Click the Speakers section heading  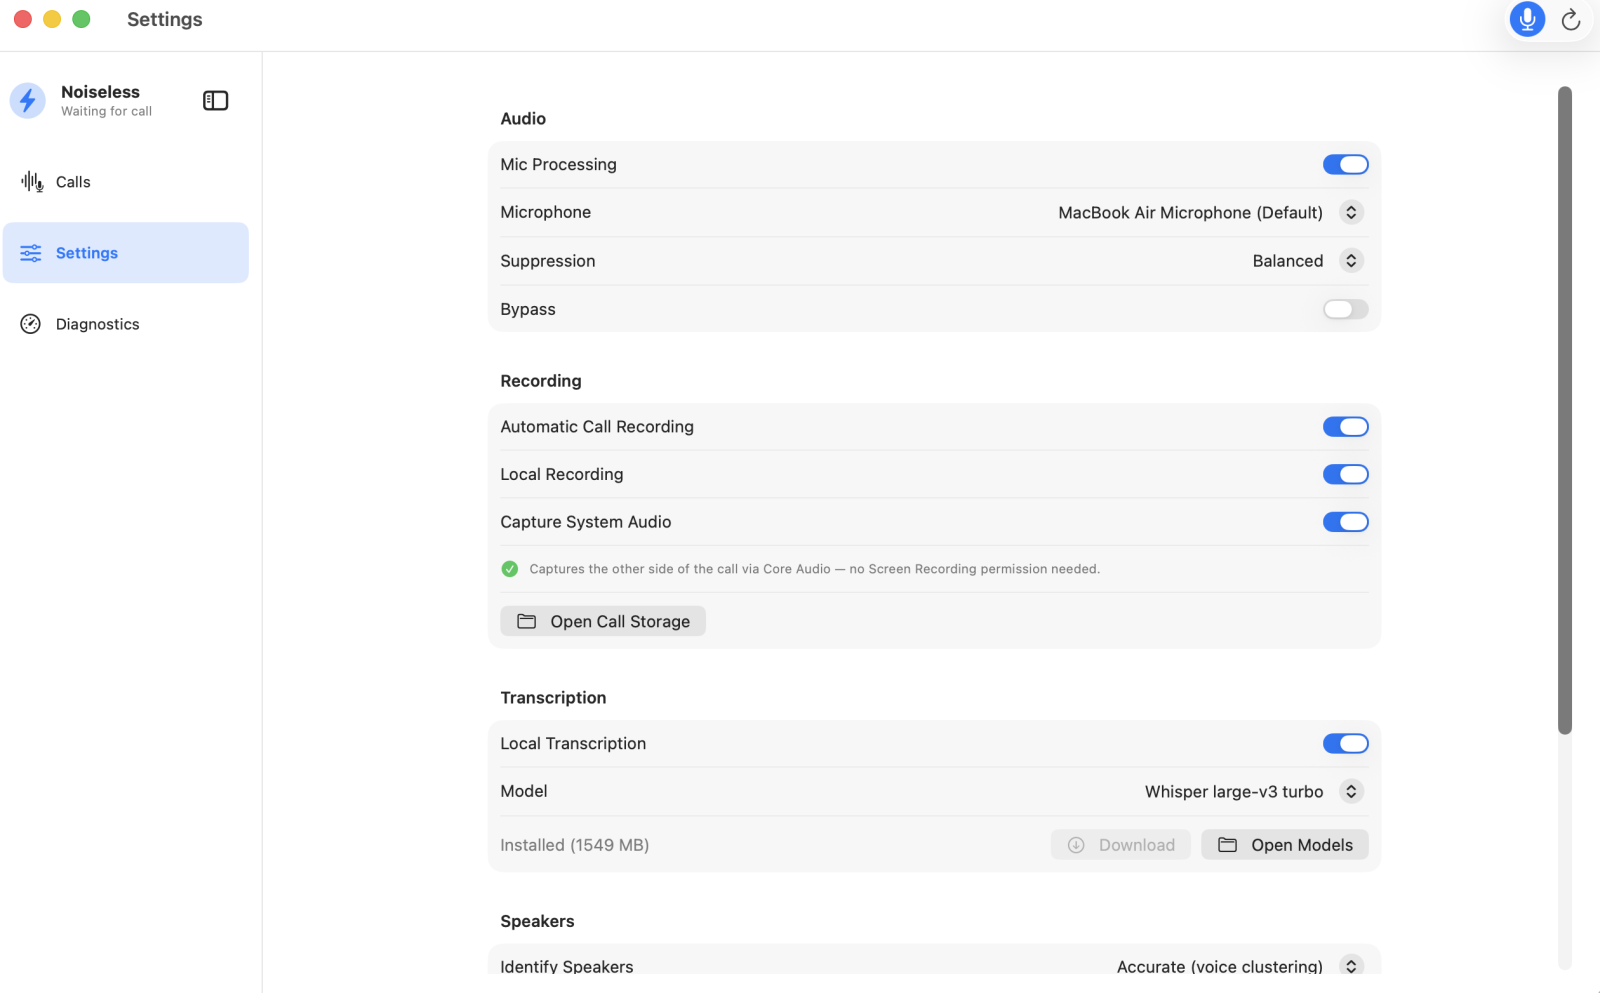[537, 921]
